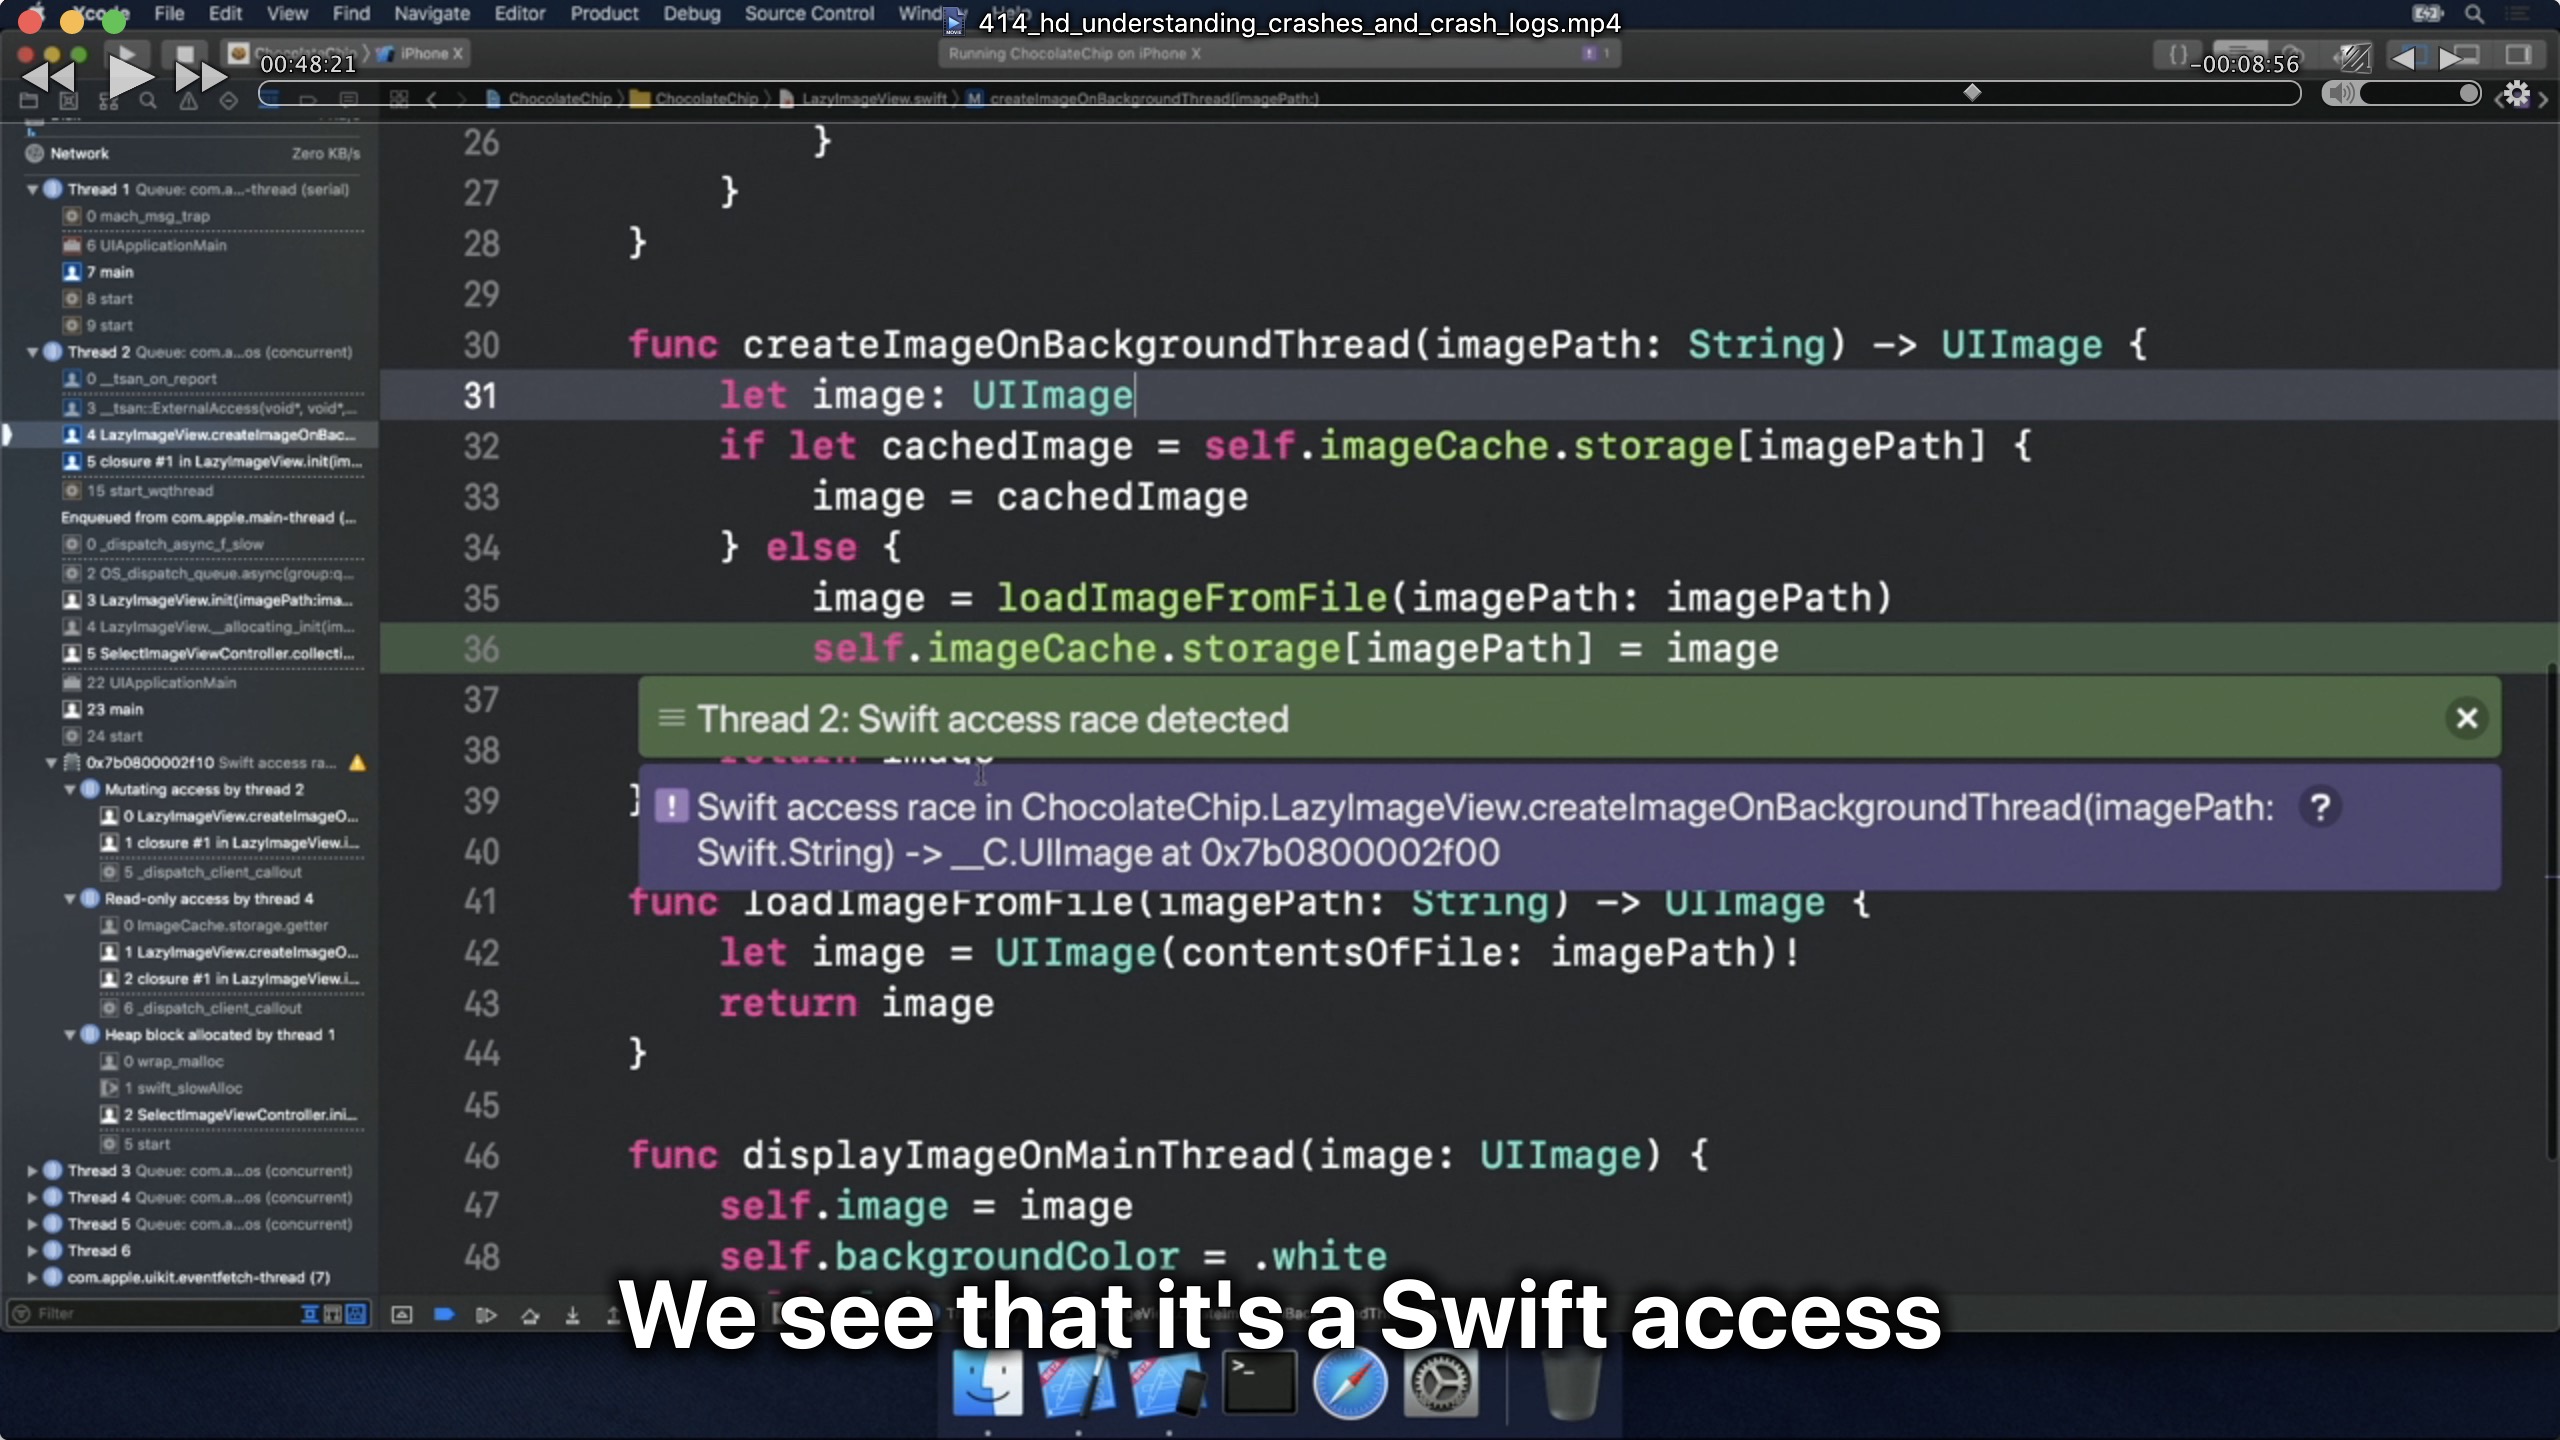
Task: Open the Issue navigator warning icon
Action: pyautogui.click(x=188, y=100)
